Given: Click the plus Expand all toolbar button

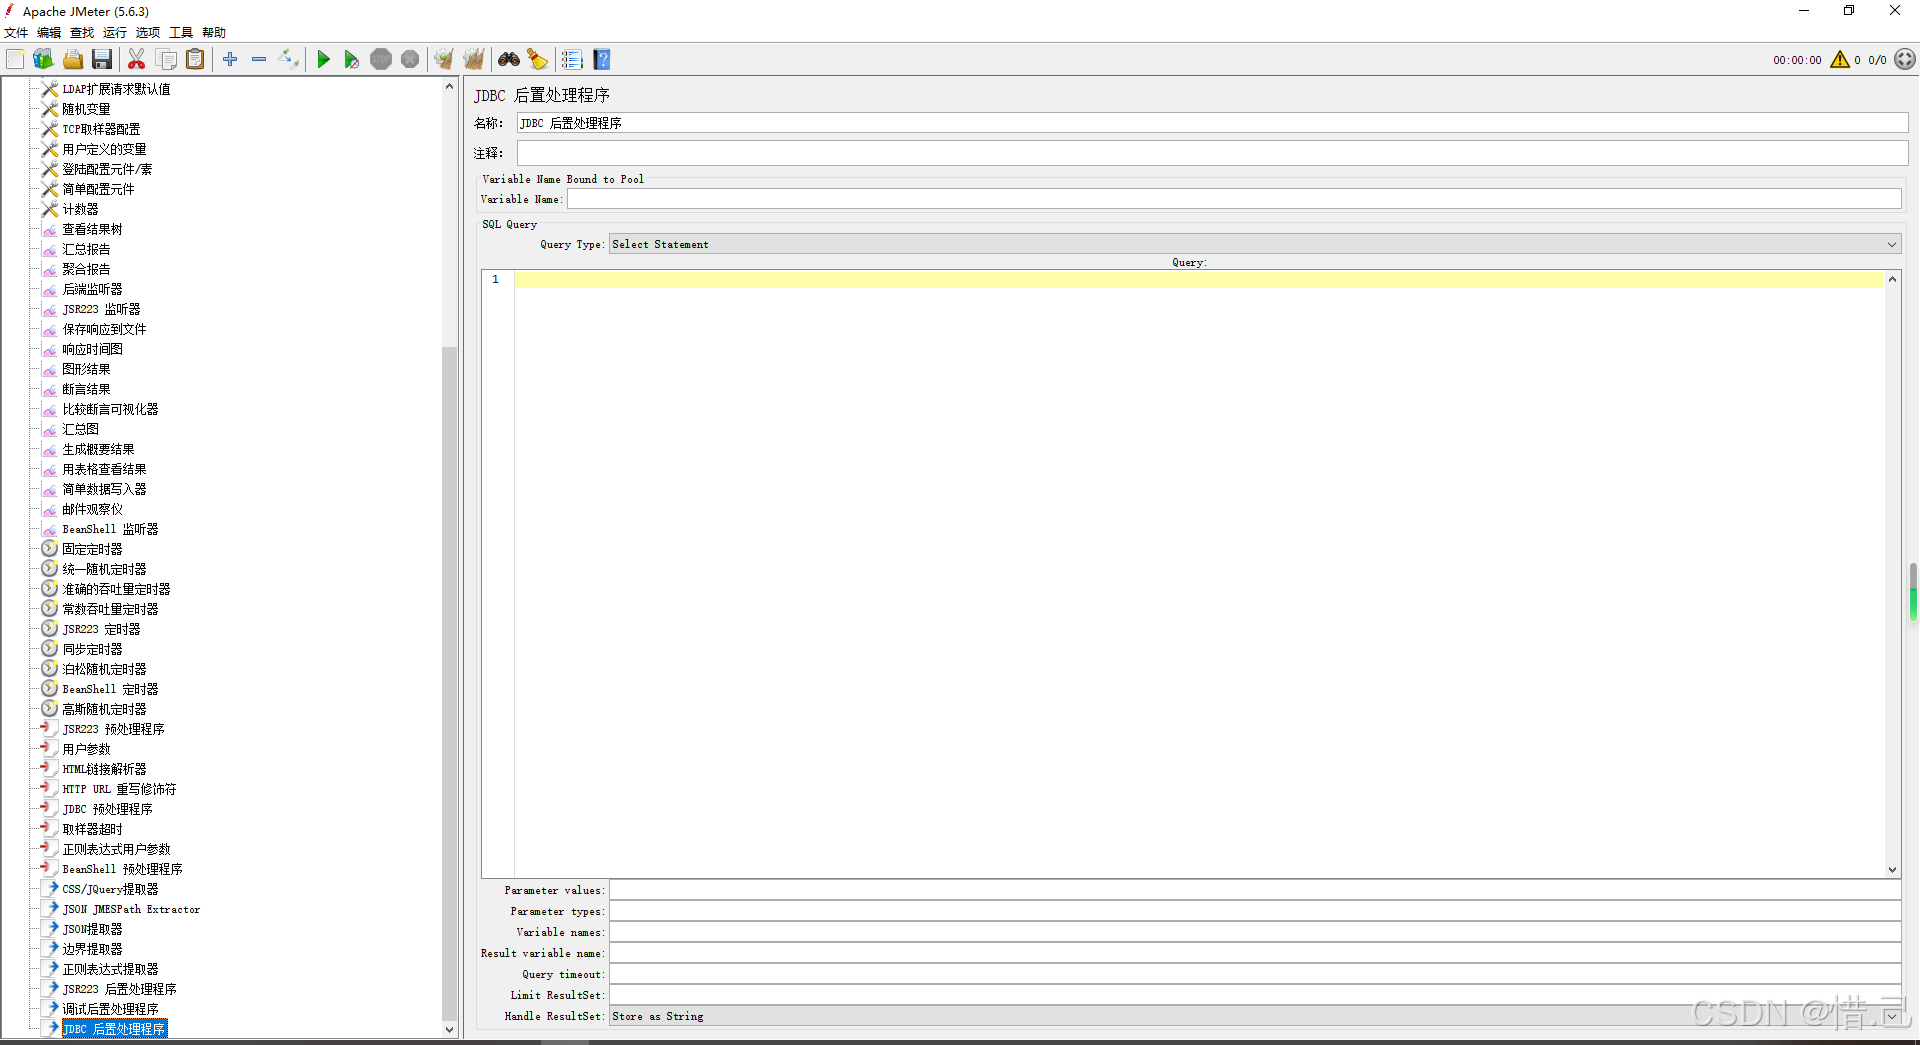Looking at the screenshot, I should click(230, 60).
